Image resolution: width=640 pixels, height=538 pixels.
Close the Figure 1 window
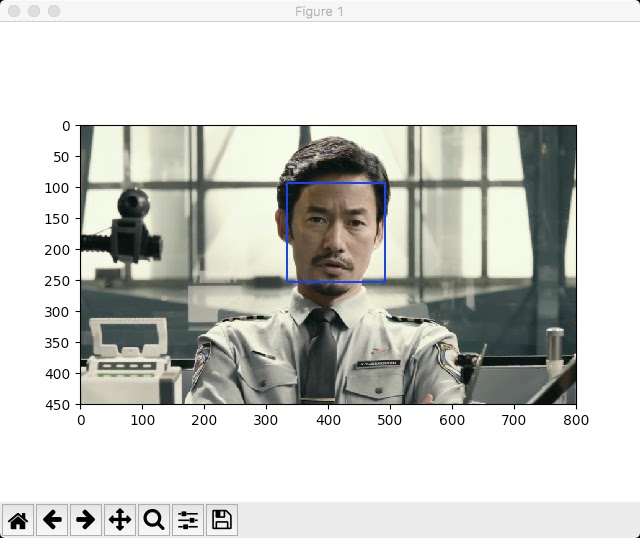click(x=14, y=11)
